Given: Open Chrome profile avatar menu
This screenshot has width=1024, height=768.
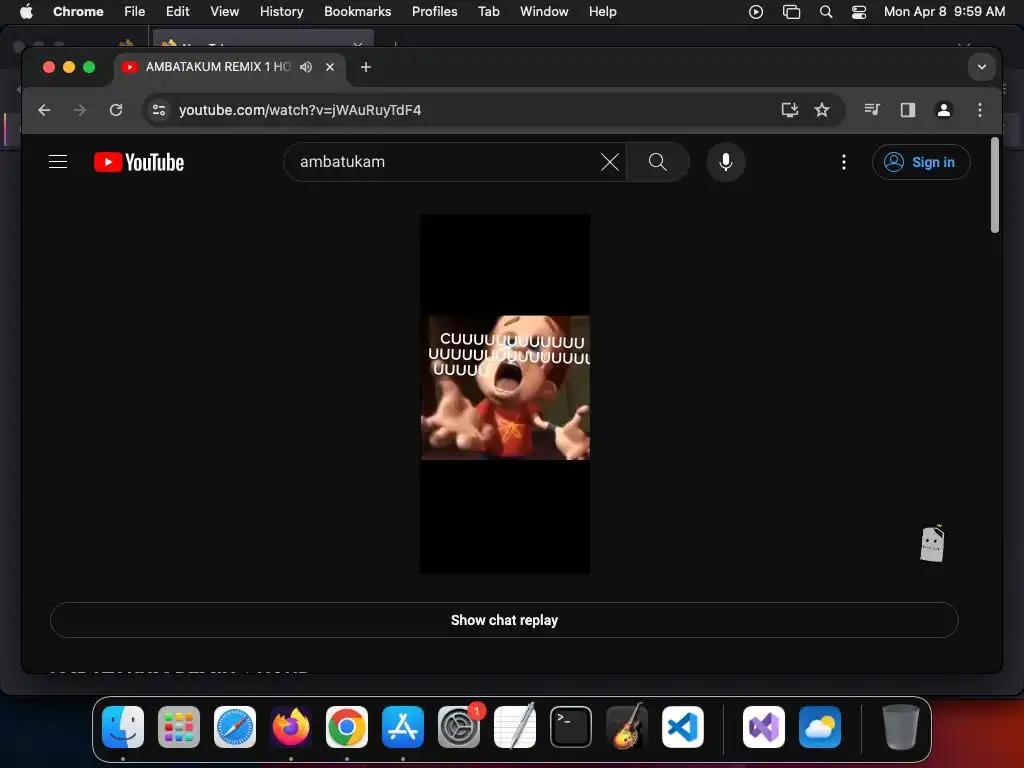Looking at the screenshot, I should coord(944,110).
